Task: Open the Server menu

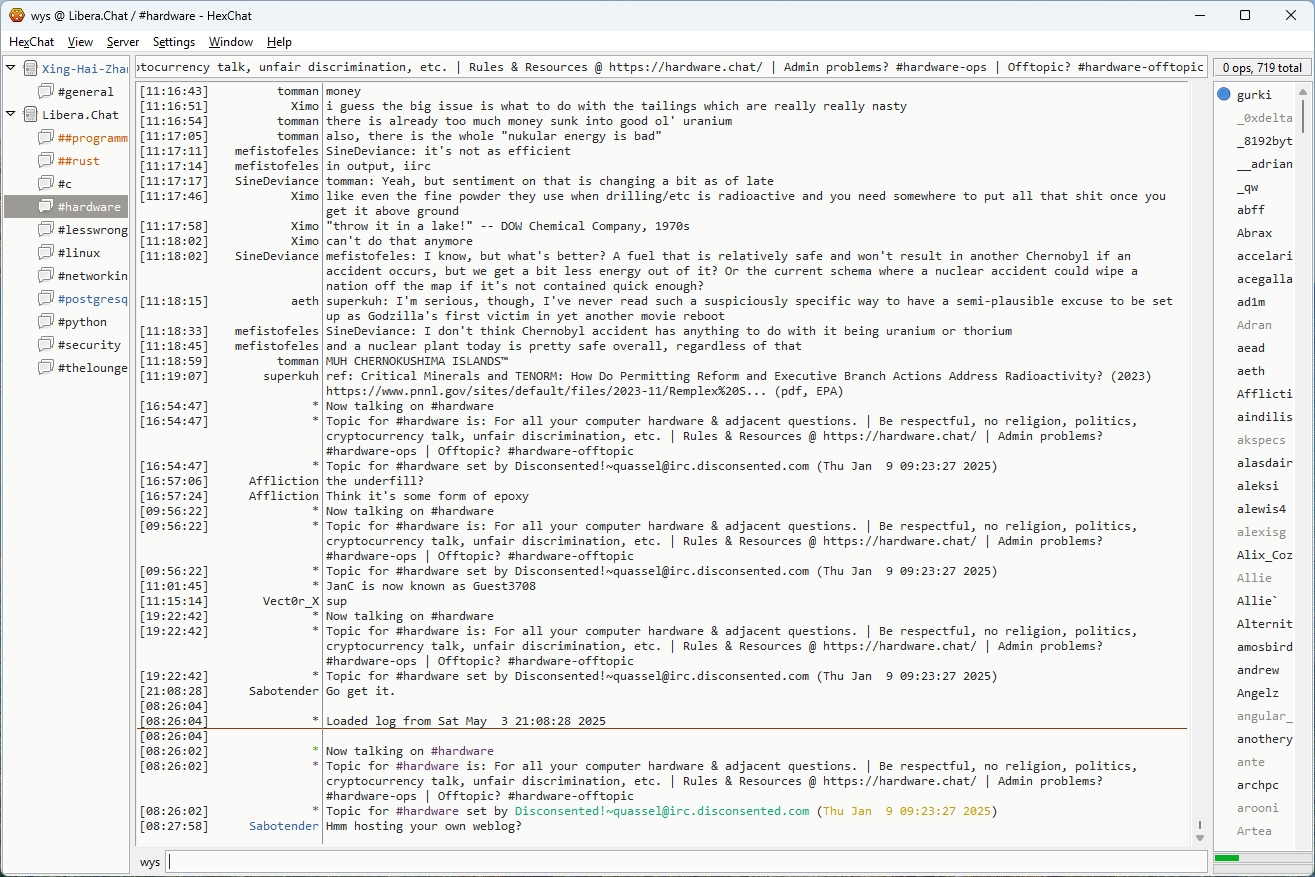Action: point(123,42)
